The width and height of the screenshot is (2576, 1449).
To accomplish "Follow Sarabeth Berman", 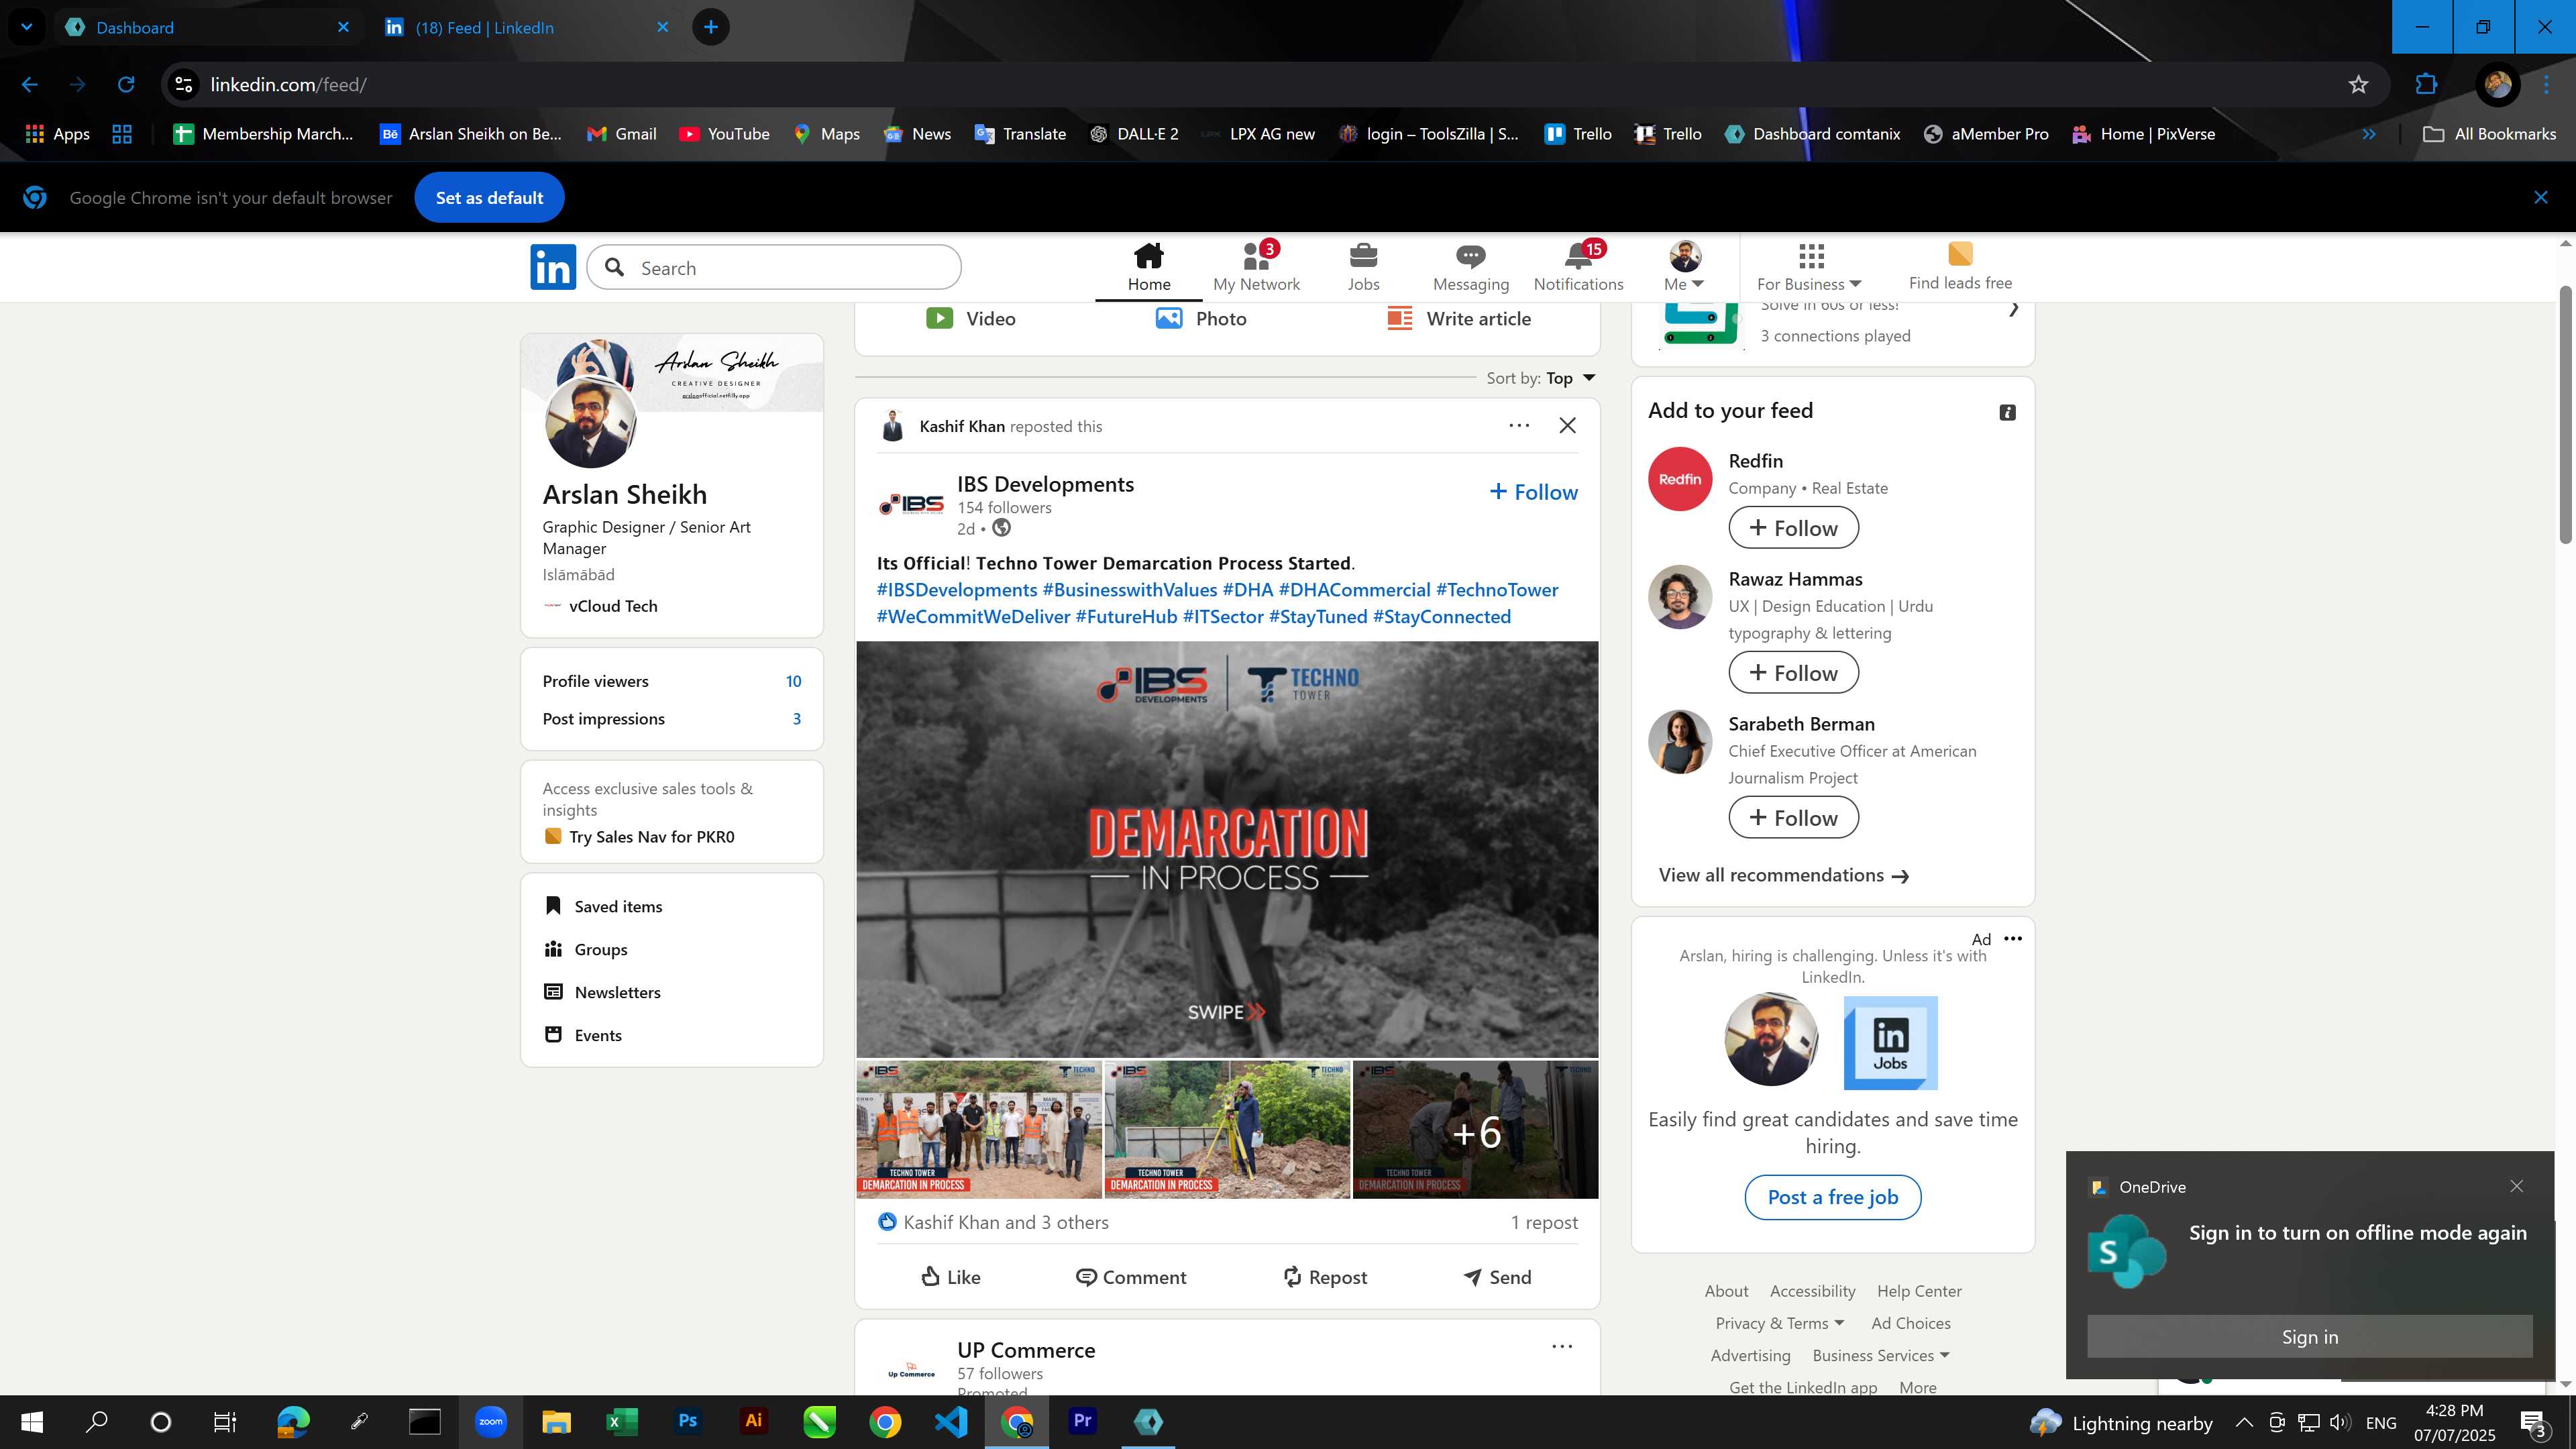I will tap(1793, 818).
